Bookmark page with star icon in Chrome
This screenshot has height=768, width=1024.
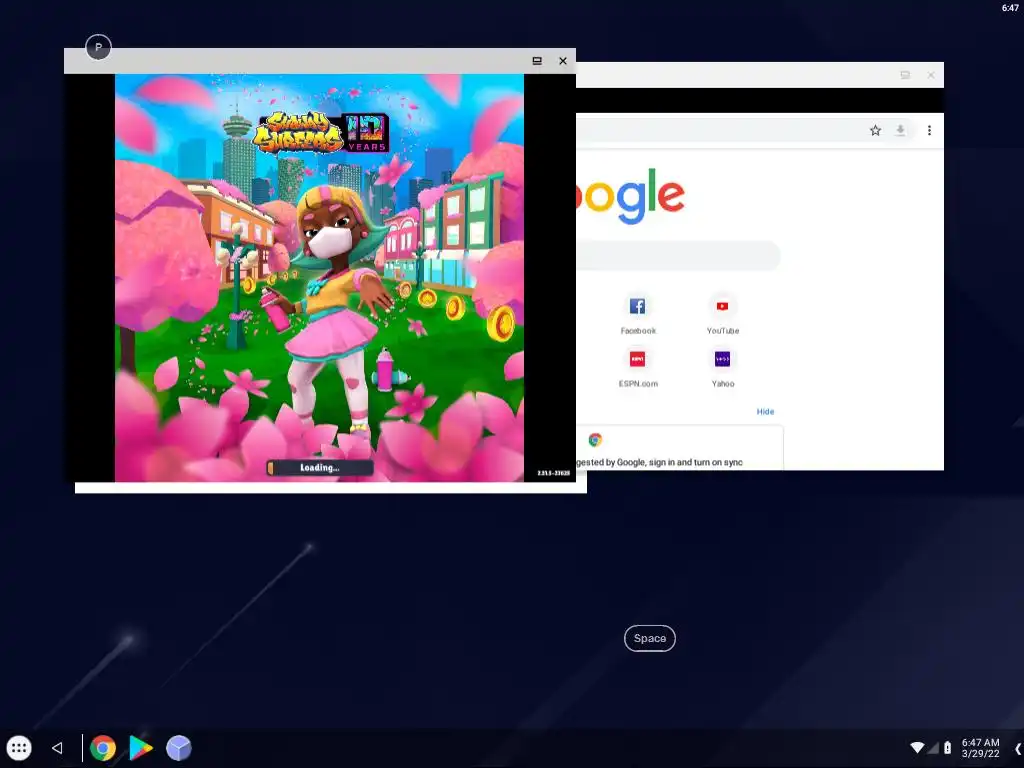coord(875,131)
